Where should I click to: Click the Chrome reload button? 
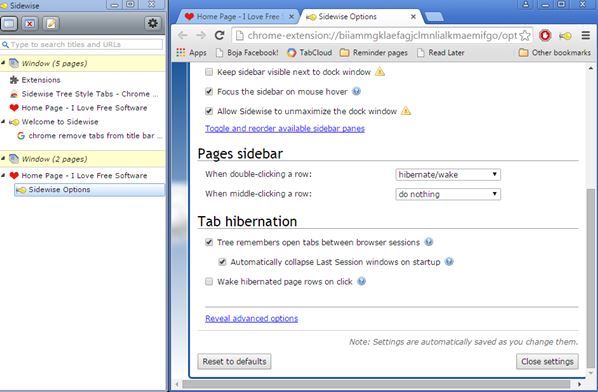[219, 35]
